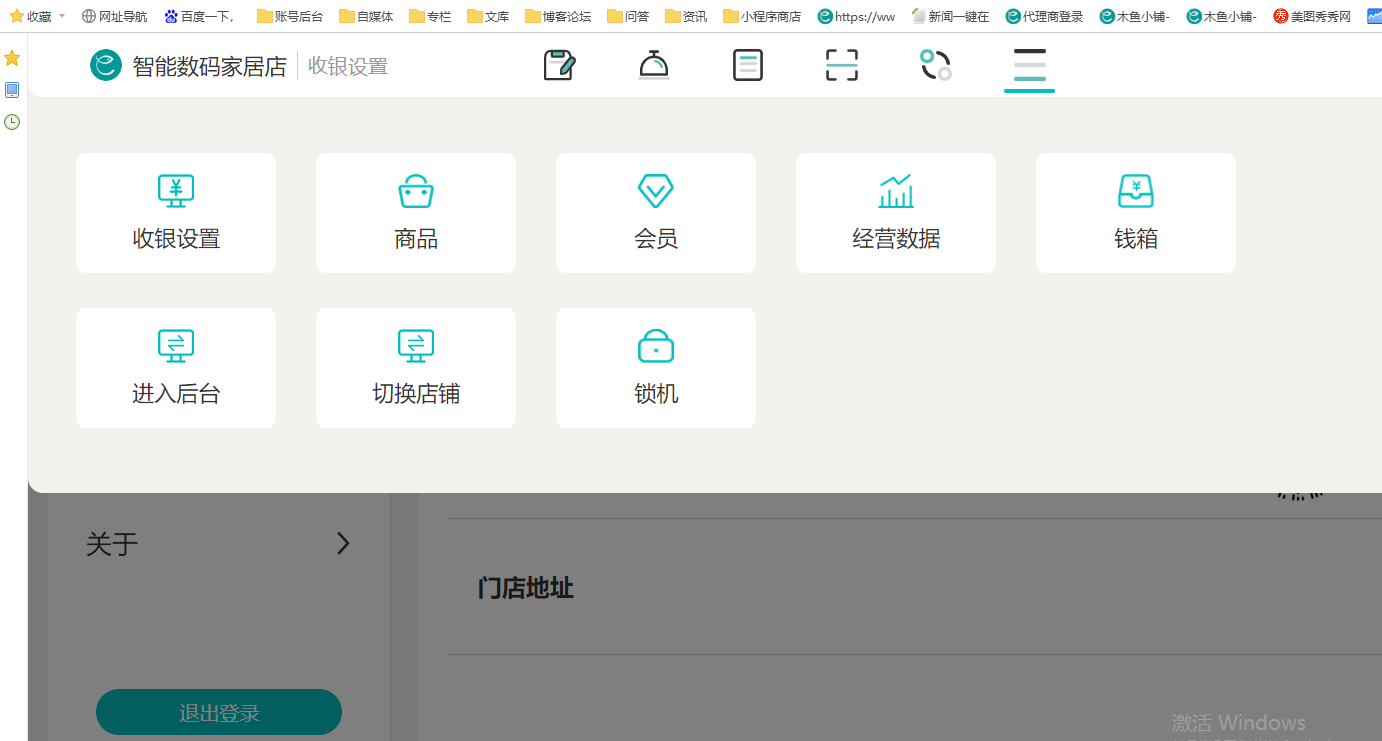Open the 小程序商店 bookmark folder
Viewport: 1382px width, 741px height.
tap(762, 16)
